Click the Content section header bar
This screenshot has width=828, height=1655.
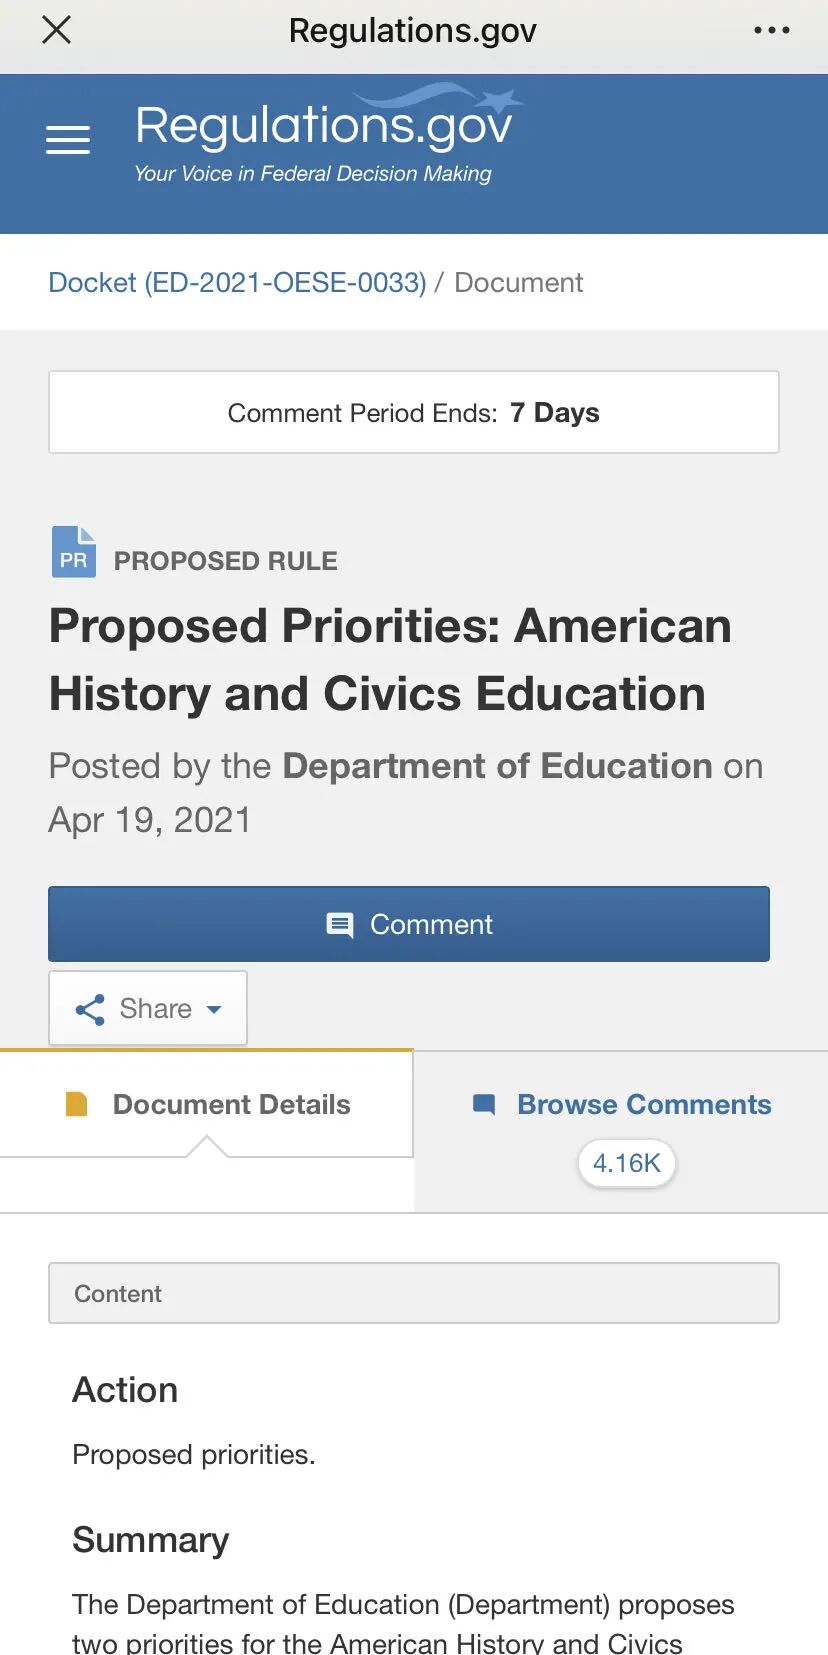[x=413, y=1293]
